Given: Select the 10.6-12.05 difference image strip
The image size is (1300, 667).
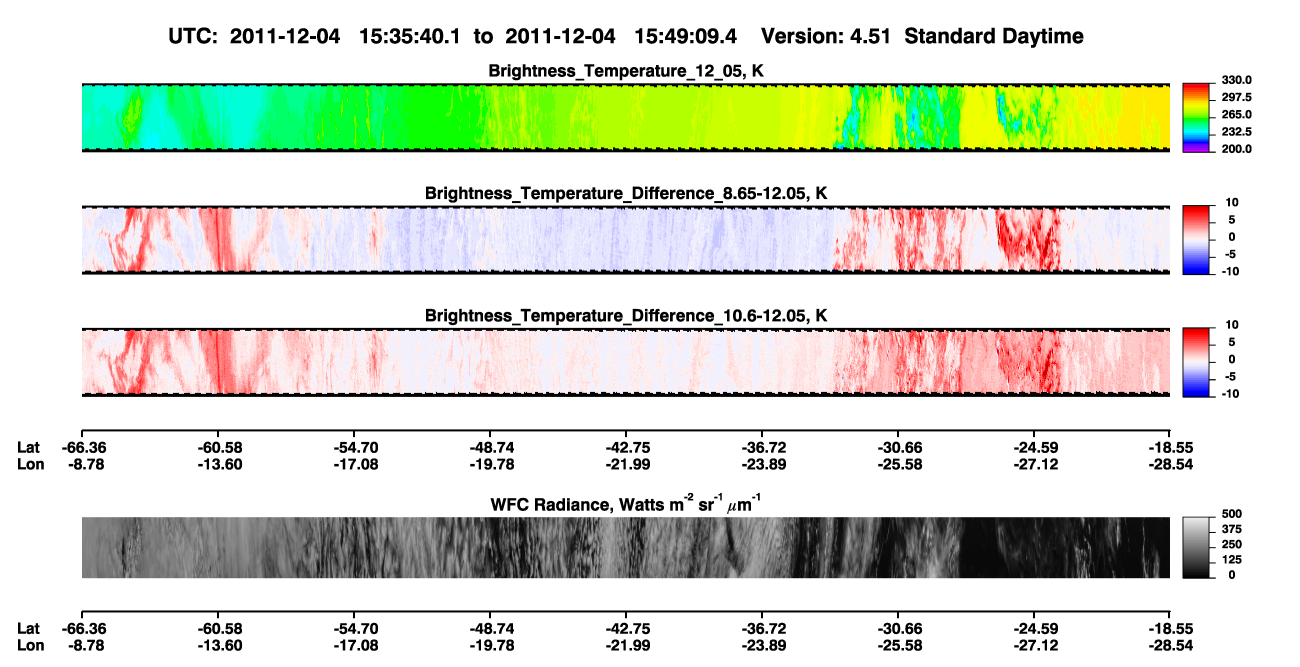Looking at the screenshot, I should click(626, 361).
